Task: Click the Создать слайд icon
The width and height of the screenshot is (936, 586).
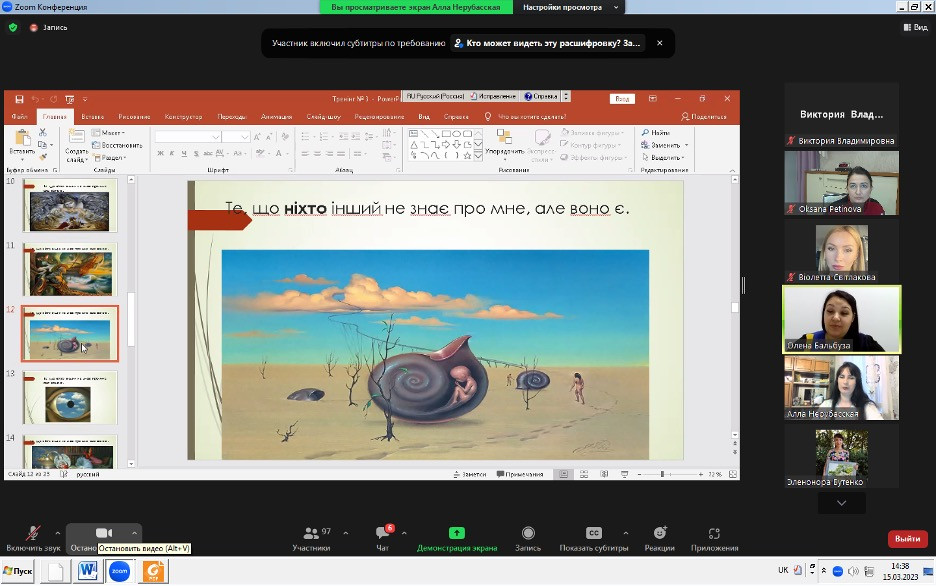Action: (76, 138)
